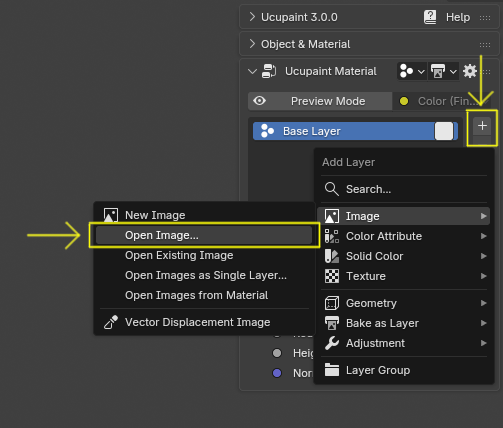Viewport: 503px width, 428px height.
Task: Click the Vector Displacement brush icon
Action: tap(111, 322)
